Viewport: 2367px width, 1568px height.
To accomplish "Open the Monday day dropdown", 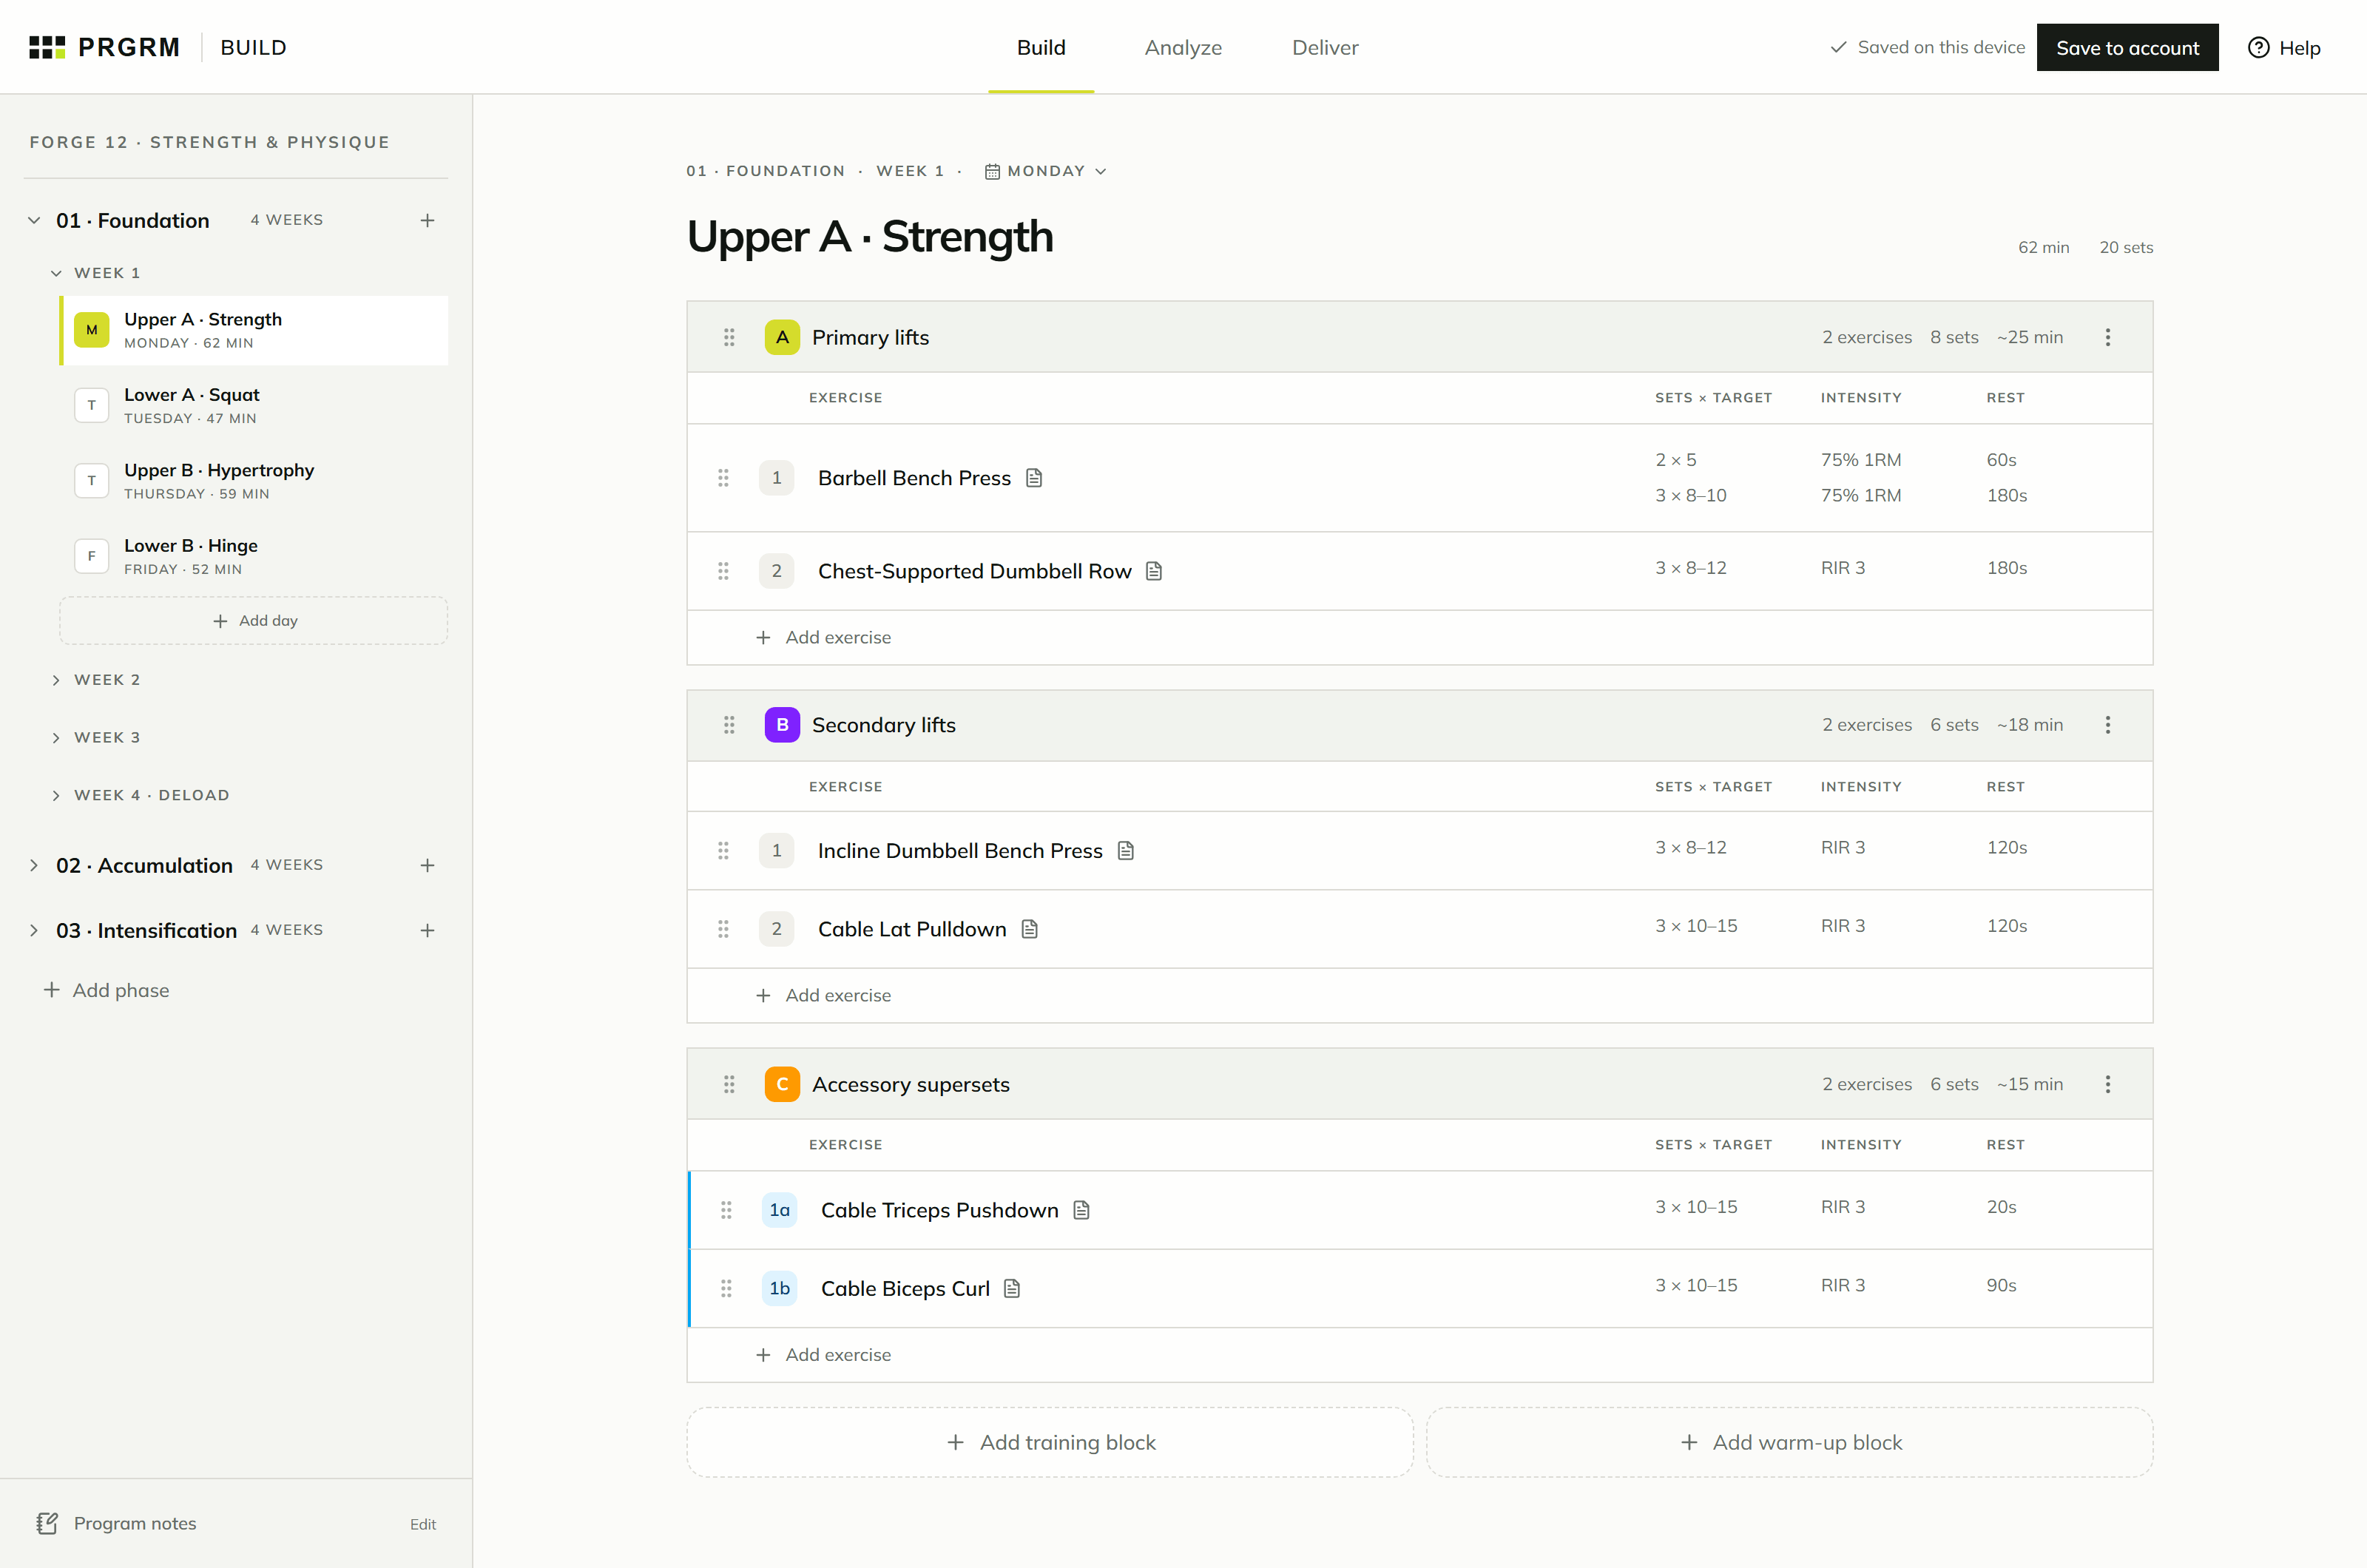I will click(x=1046, y=171).
